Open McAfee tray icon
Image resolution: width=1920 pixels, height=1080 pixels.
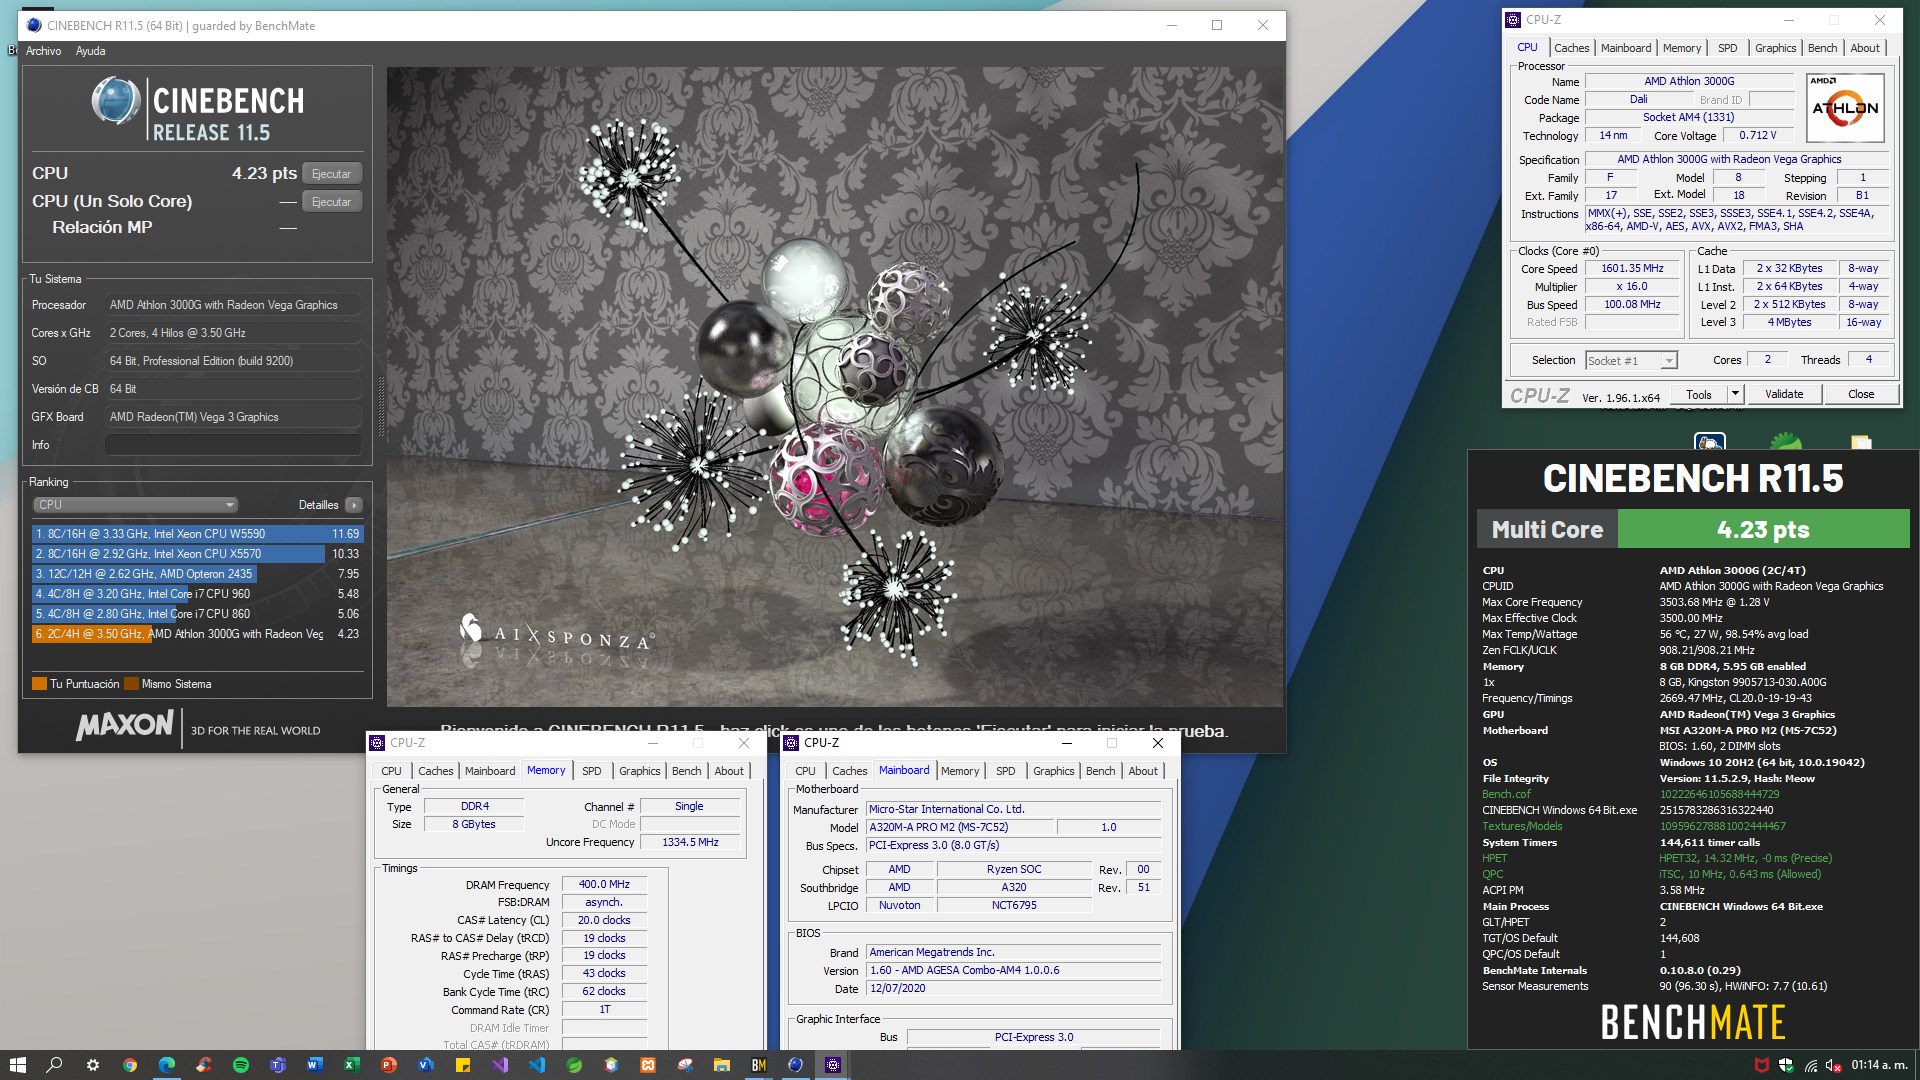(x=1762, y=1065)
